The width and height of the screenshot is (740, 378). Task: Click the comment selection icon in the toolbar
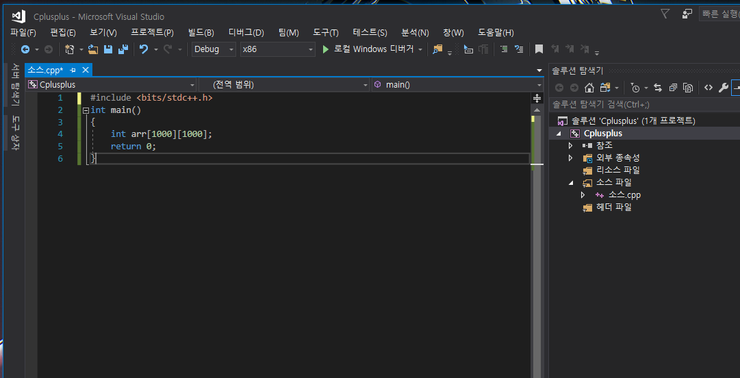pos(504,49)
